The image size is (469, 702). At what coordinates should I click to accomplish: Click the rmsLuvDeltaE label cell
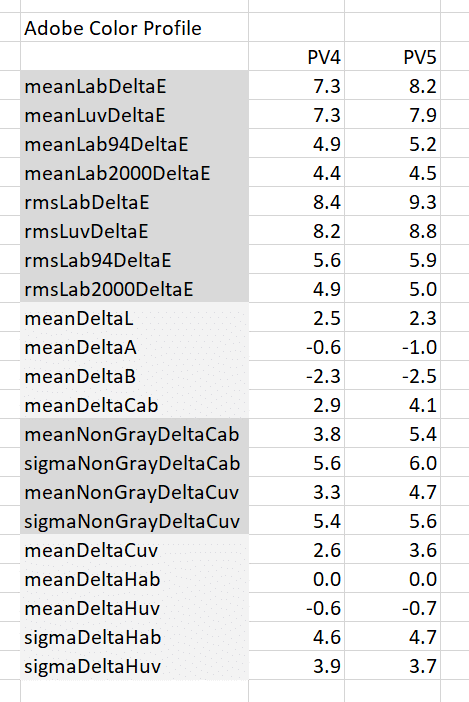click(x=134, y=230)
